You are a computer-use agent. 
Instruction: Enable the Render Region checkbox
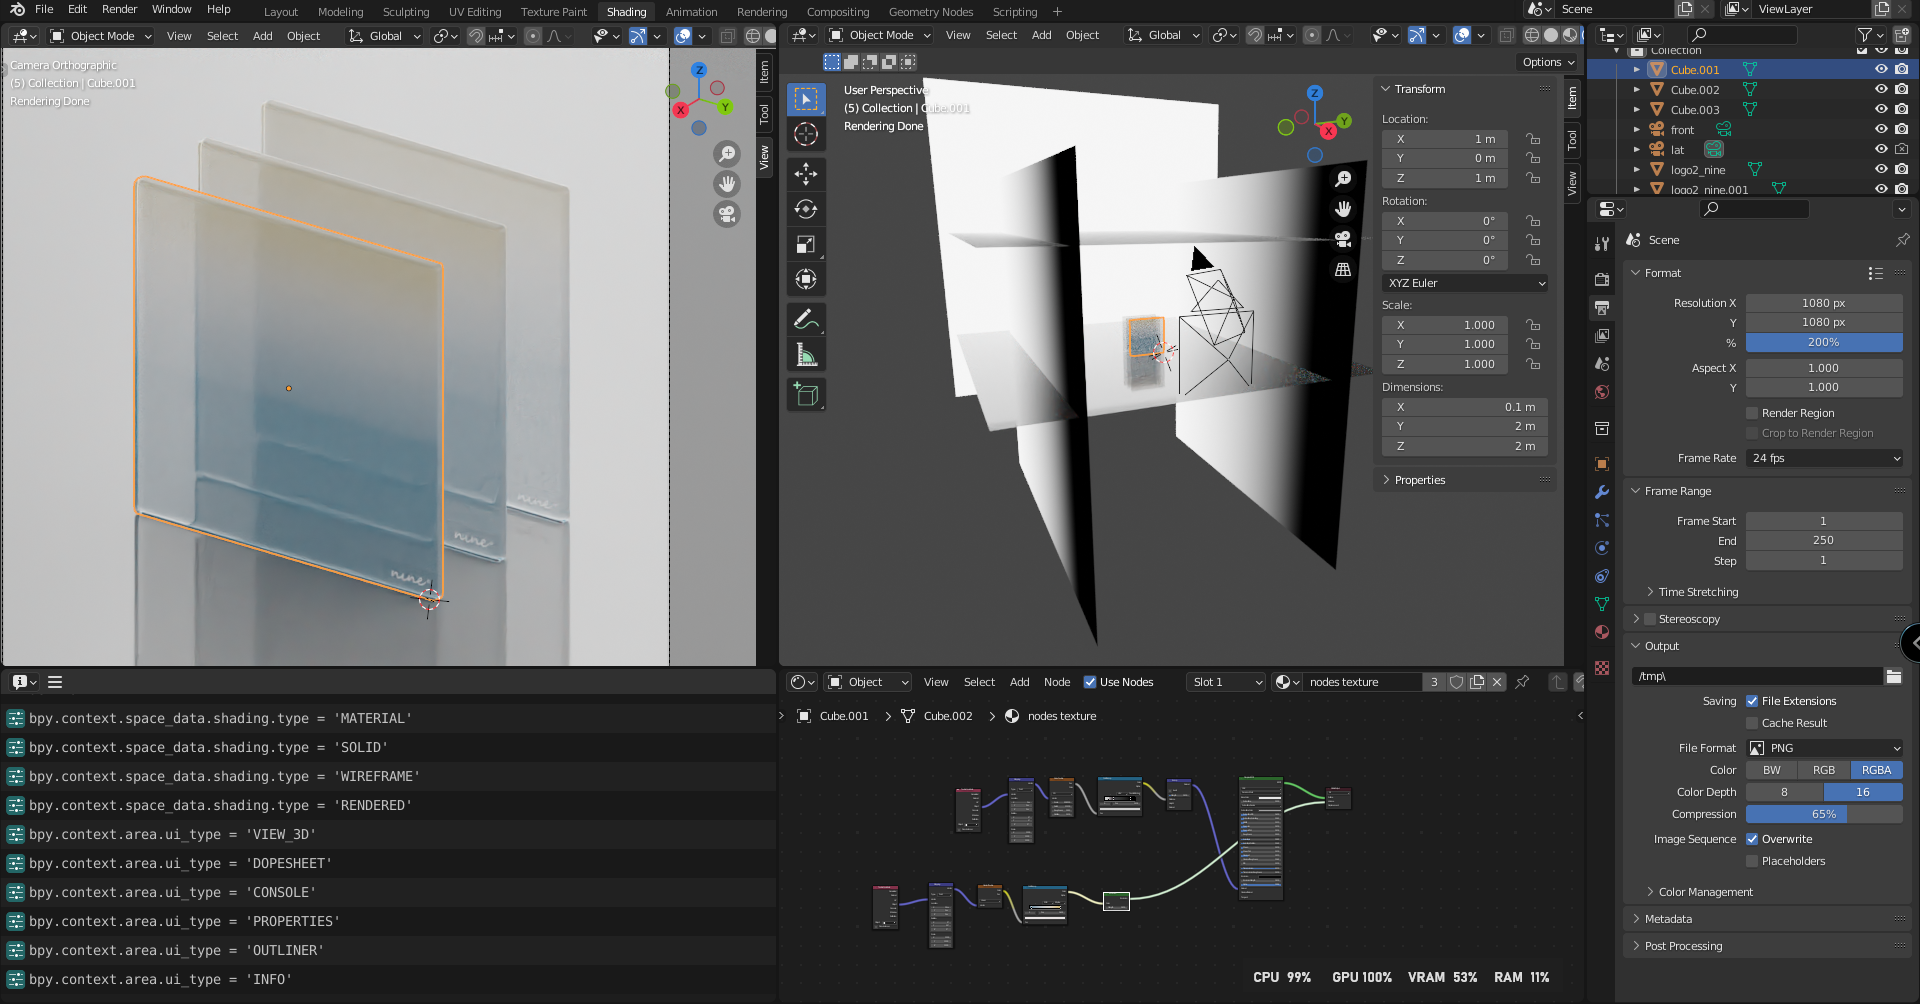point(1752,413)
